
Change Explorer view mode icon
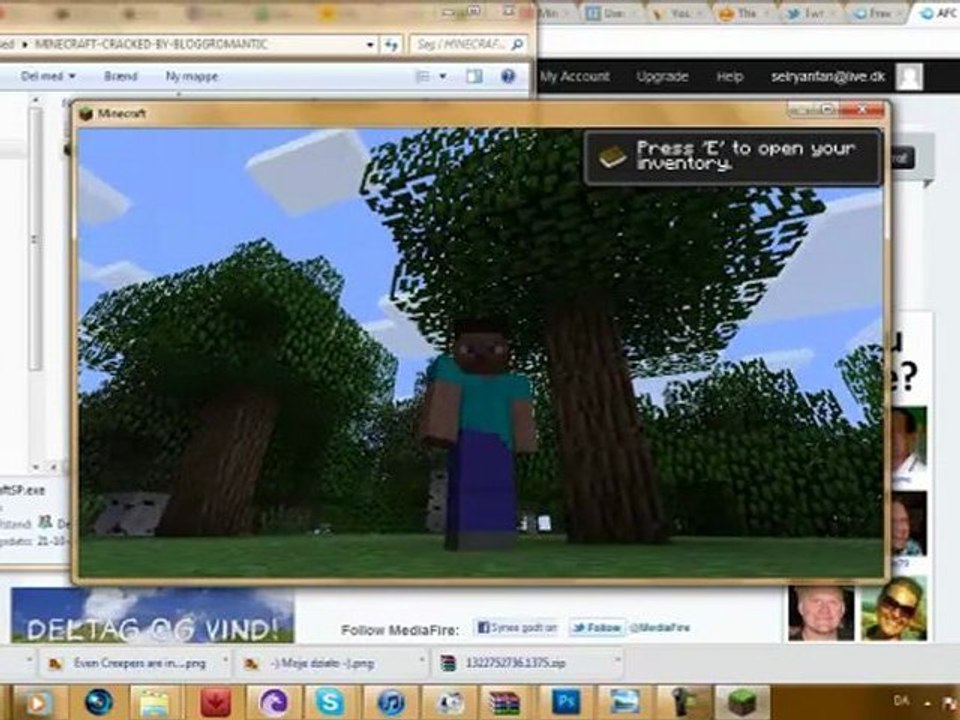click(422, 77)
